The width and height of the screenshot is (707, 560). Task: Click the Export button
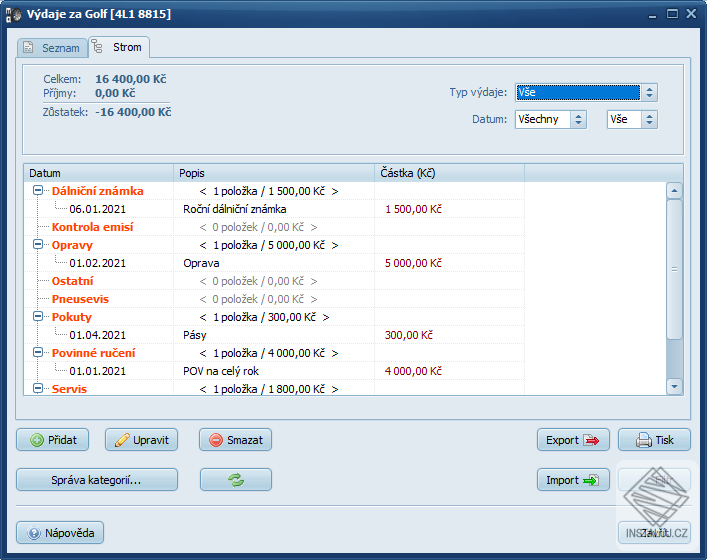coord(573,440)
